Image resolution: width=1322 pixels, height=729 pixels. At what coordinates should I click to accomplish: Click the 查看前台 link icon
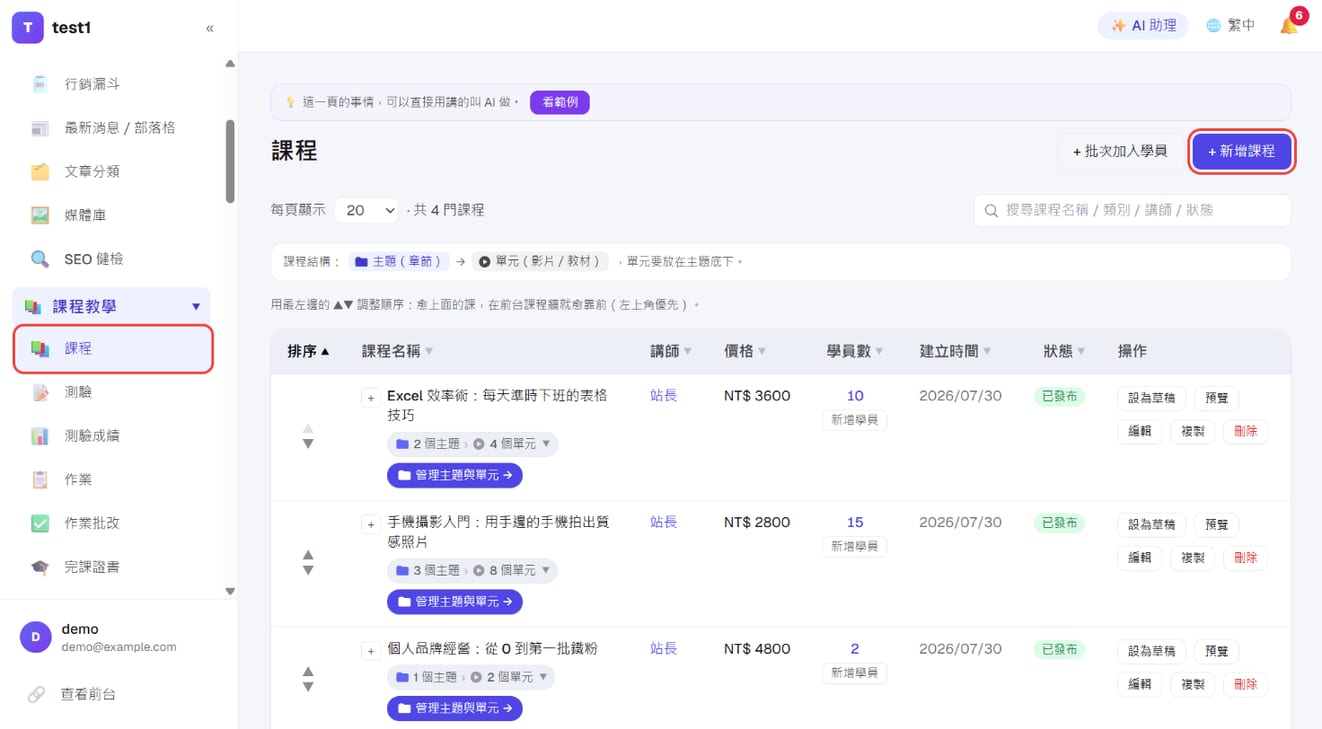[x=36, y=694]
